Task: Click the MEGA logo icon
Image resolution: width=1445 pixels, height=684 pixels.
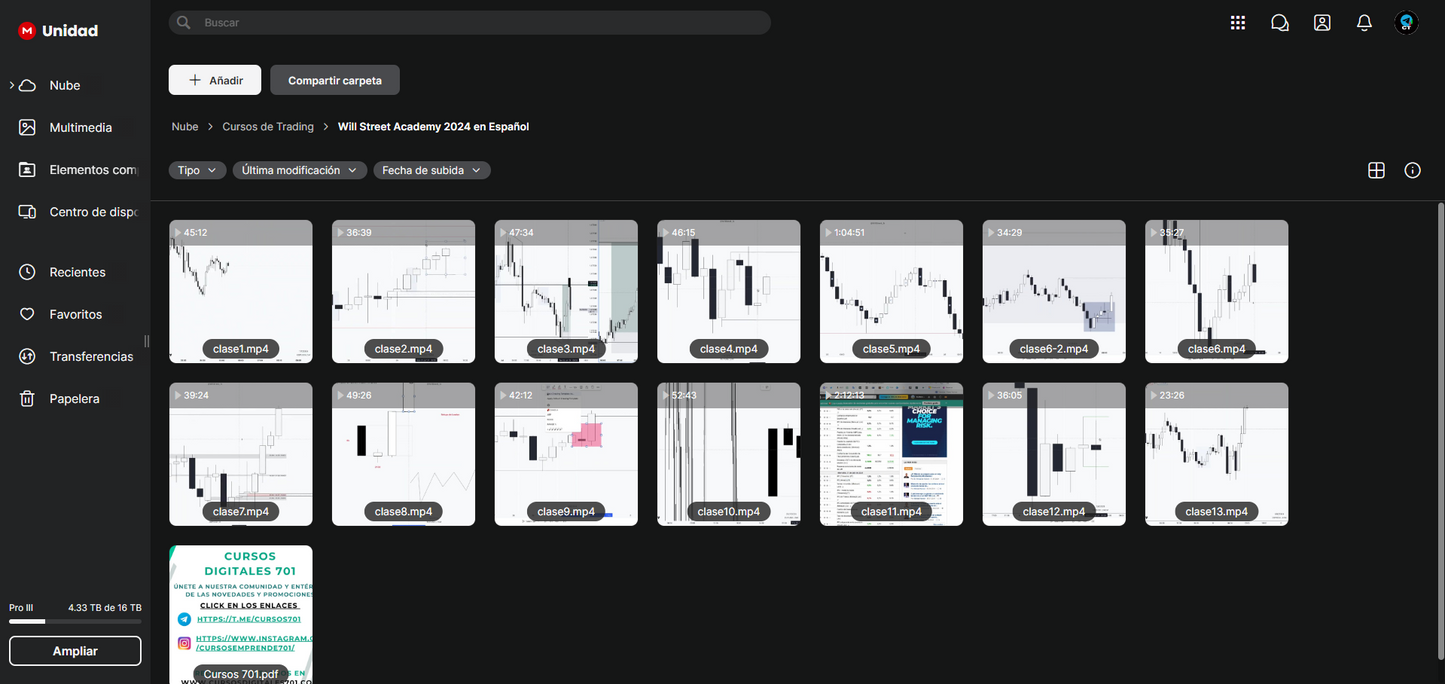Action: coord(27,31)
